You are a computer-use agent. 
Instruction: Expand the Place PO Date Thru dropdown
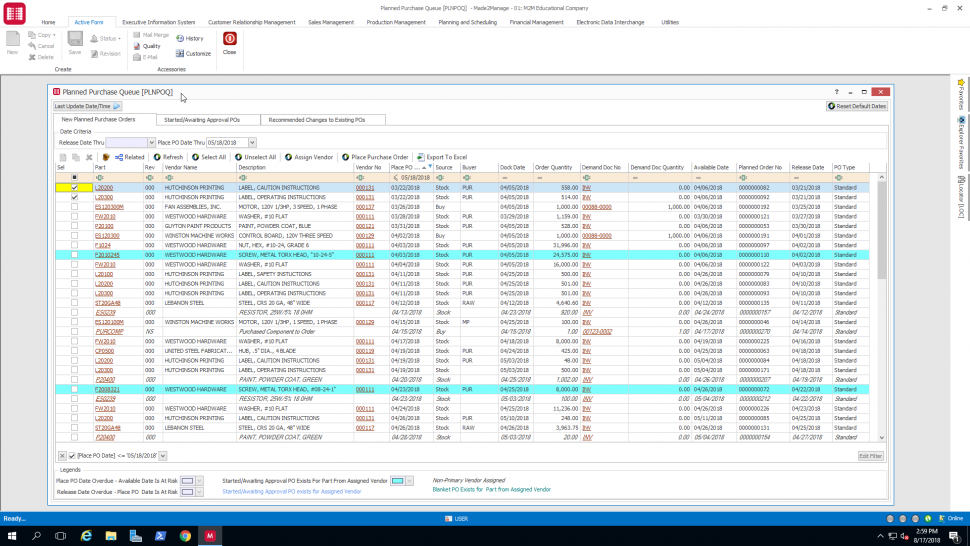[x=252, y=143]
